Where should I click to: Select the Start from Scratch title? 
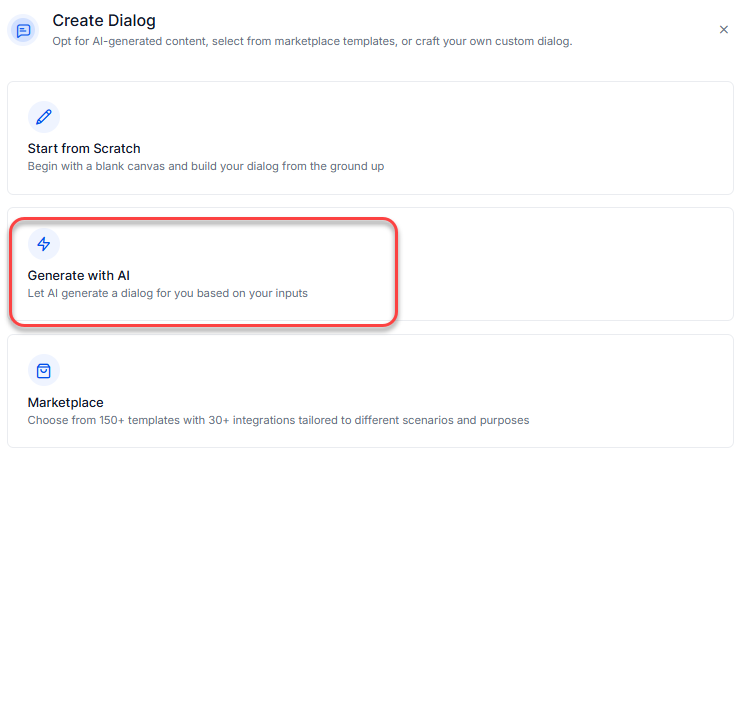pos(84,148)
